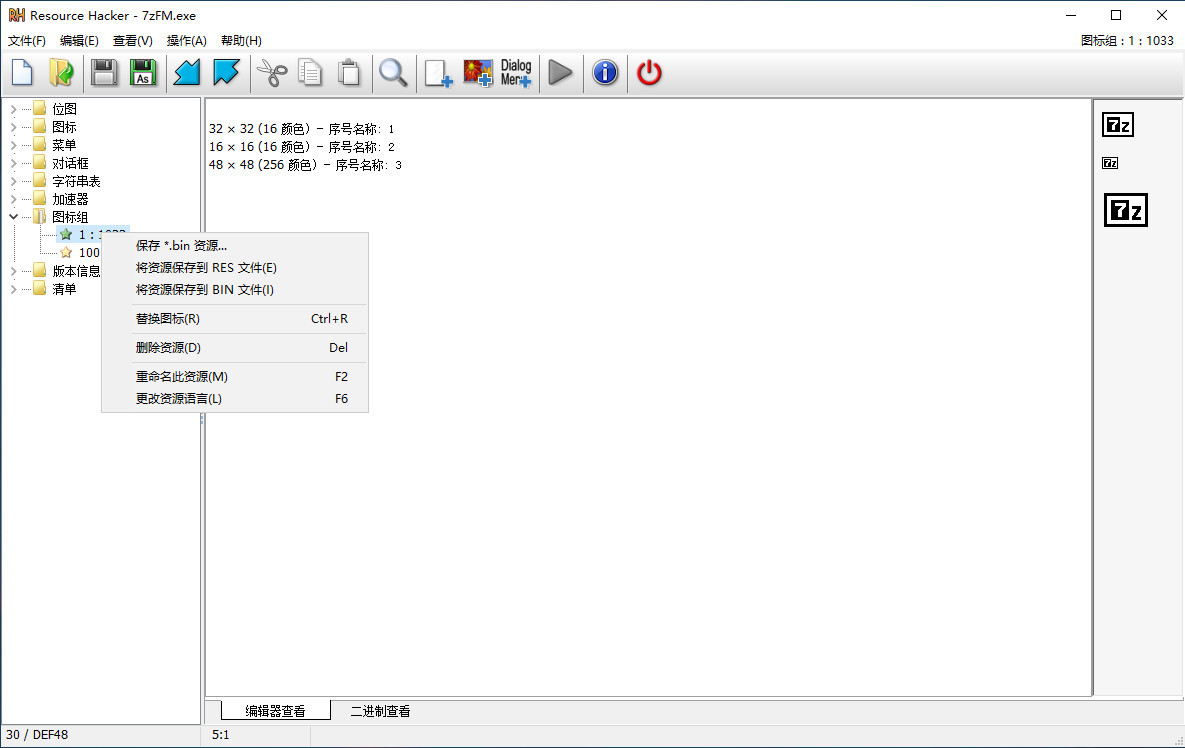Select the 版本信息 folder in the tree
The image size is (1185, 748).
(x=76, y=270)
